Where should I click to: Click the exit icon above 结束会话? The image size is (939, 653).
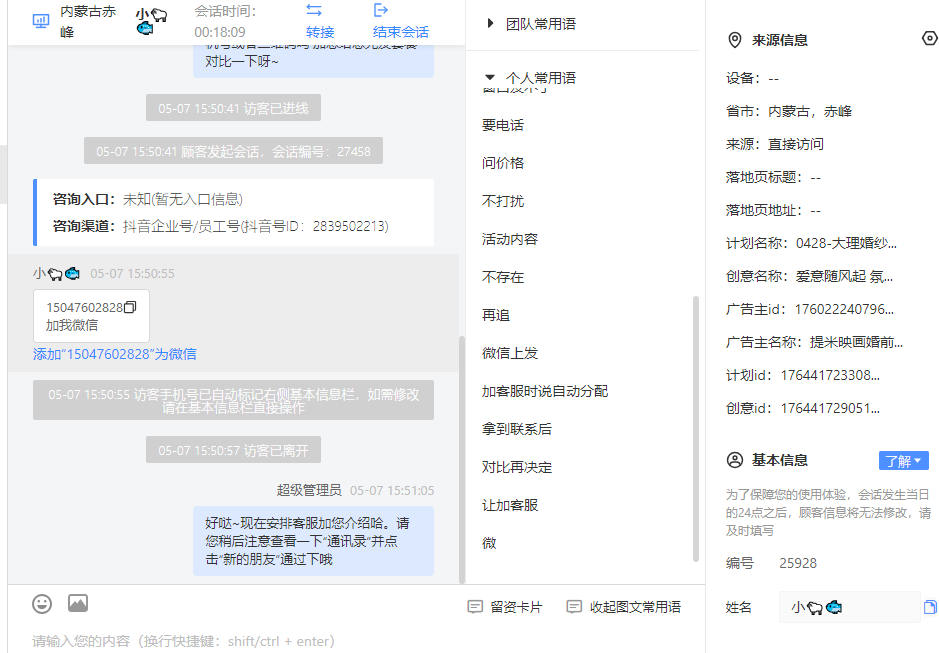coord(381,10)
